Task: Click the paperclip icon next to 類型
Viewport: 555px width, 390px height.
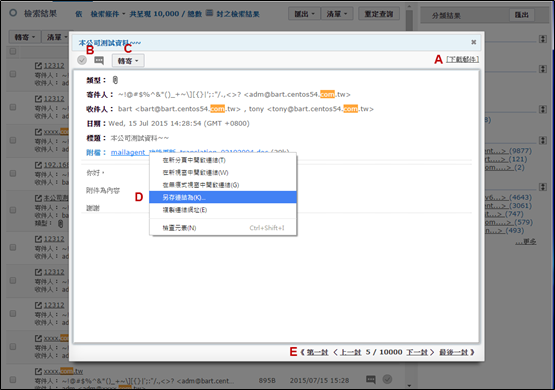Action: tap(115, 80)
